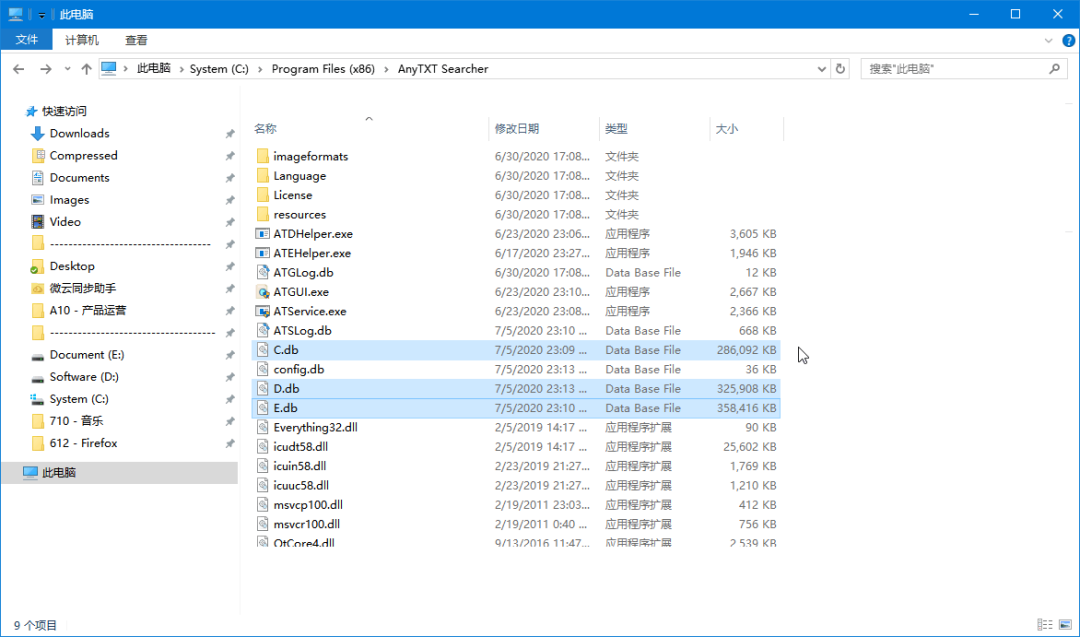Open 710 - 音乐 folder in sidebar
This screenshot has height=637, width=1080.
point(76,421)
